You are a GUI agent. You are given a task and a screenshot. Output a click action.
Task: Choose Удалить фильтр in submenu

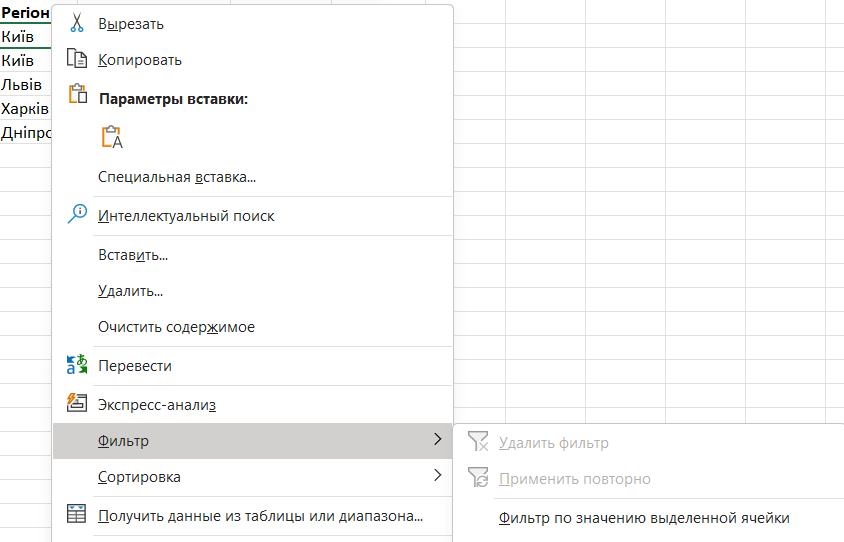pos(649,443)
